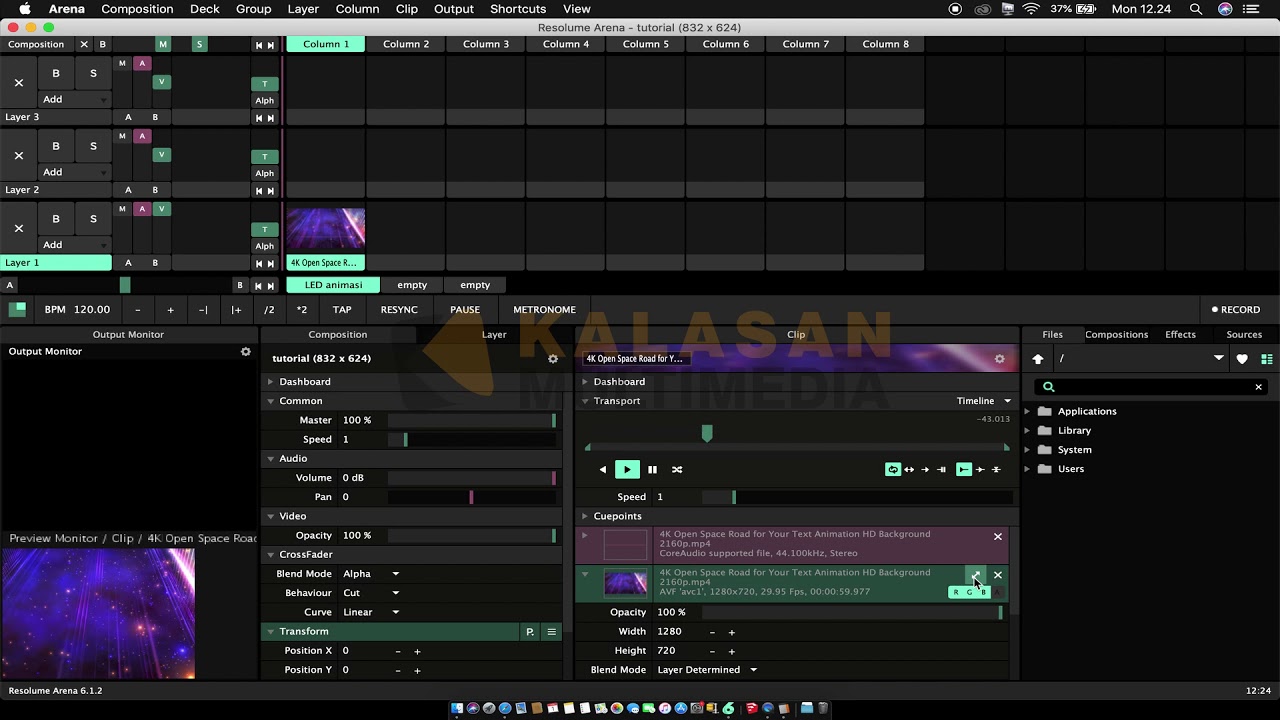
Task: Double the BPM with *2 button
Action: click(x=302, y=310)
